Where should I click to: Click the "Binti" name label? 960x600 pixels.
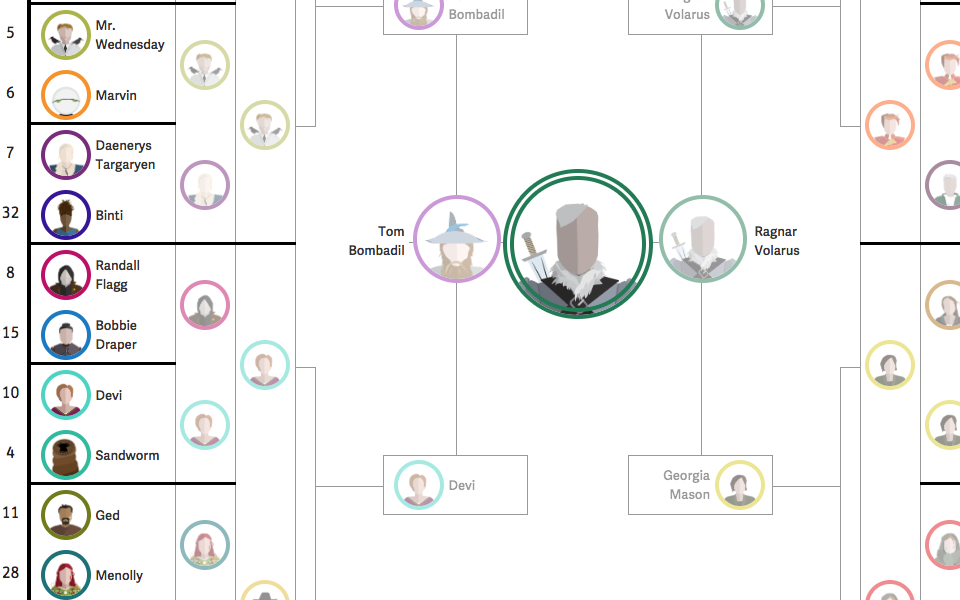pos(109,215)
